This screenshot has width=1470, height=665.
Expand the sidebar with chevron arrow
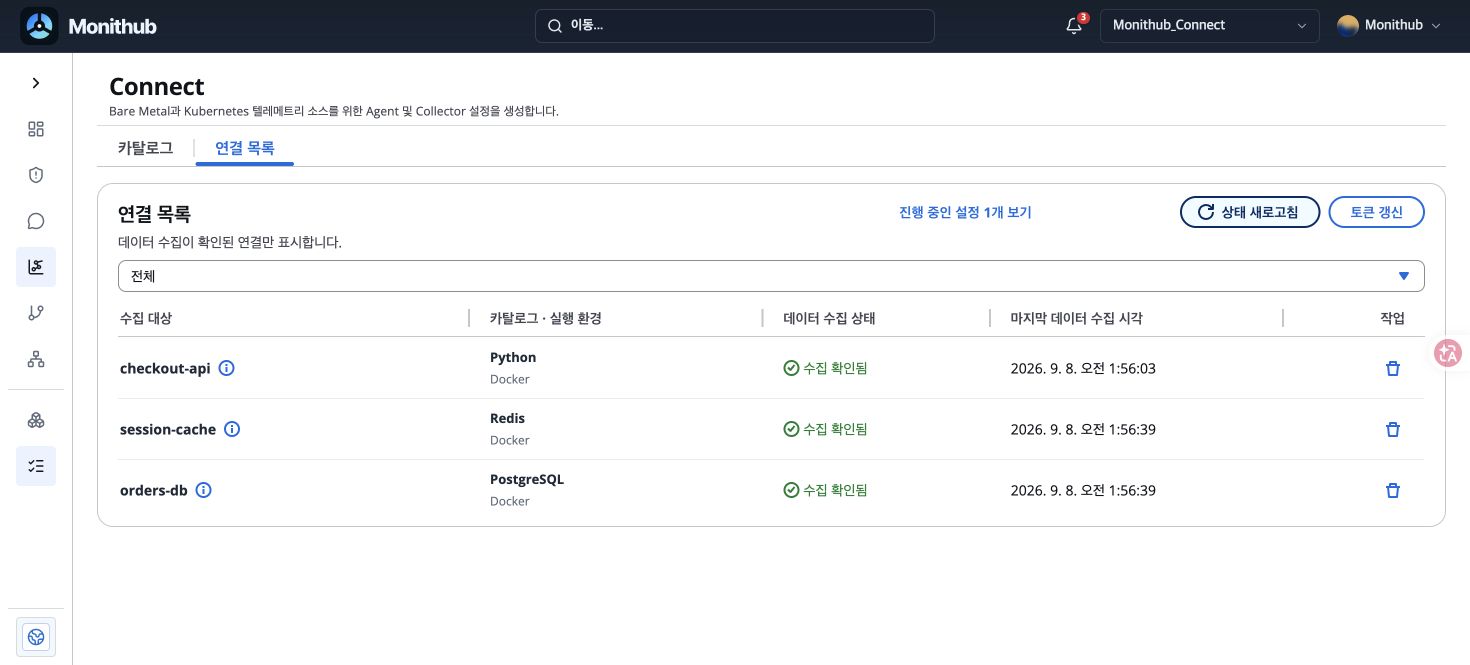tap(36, 83)
